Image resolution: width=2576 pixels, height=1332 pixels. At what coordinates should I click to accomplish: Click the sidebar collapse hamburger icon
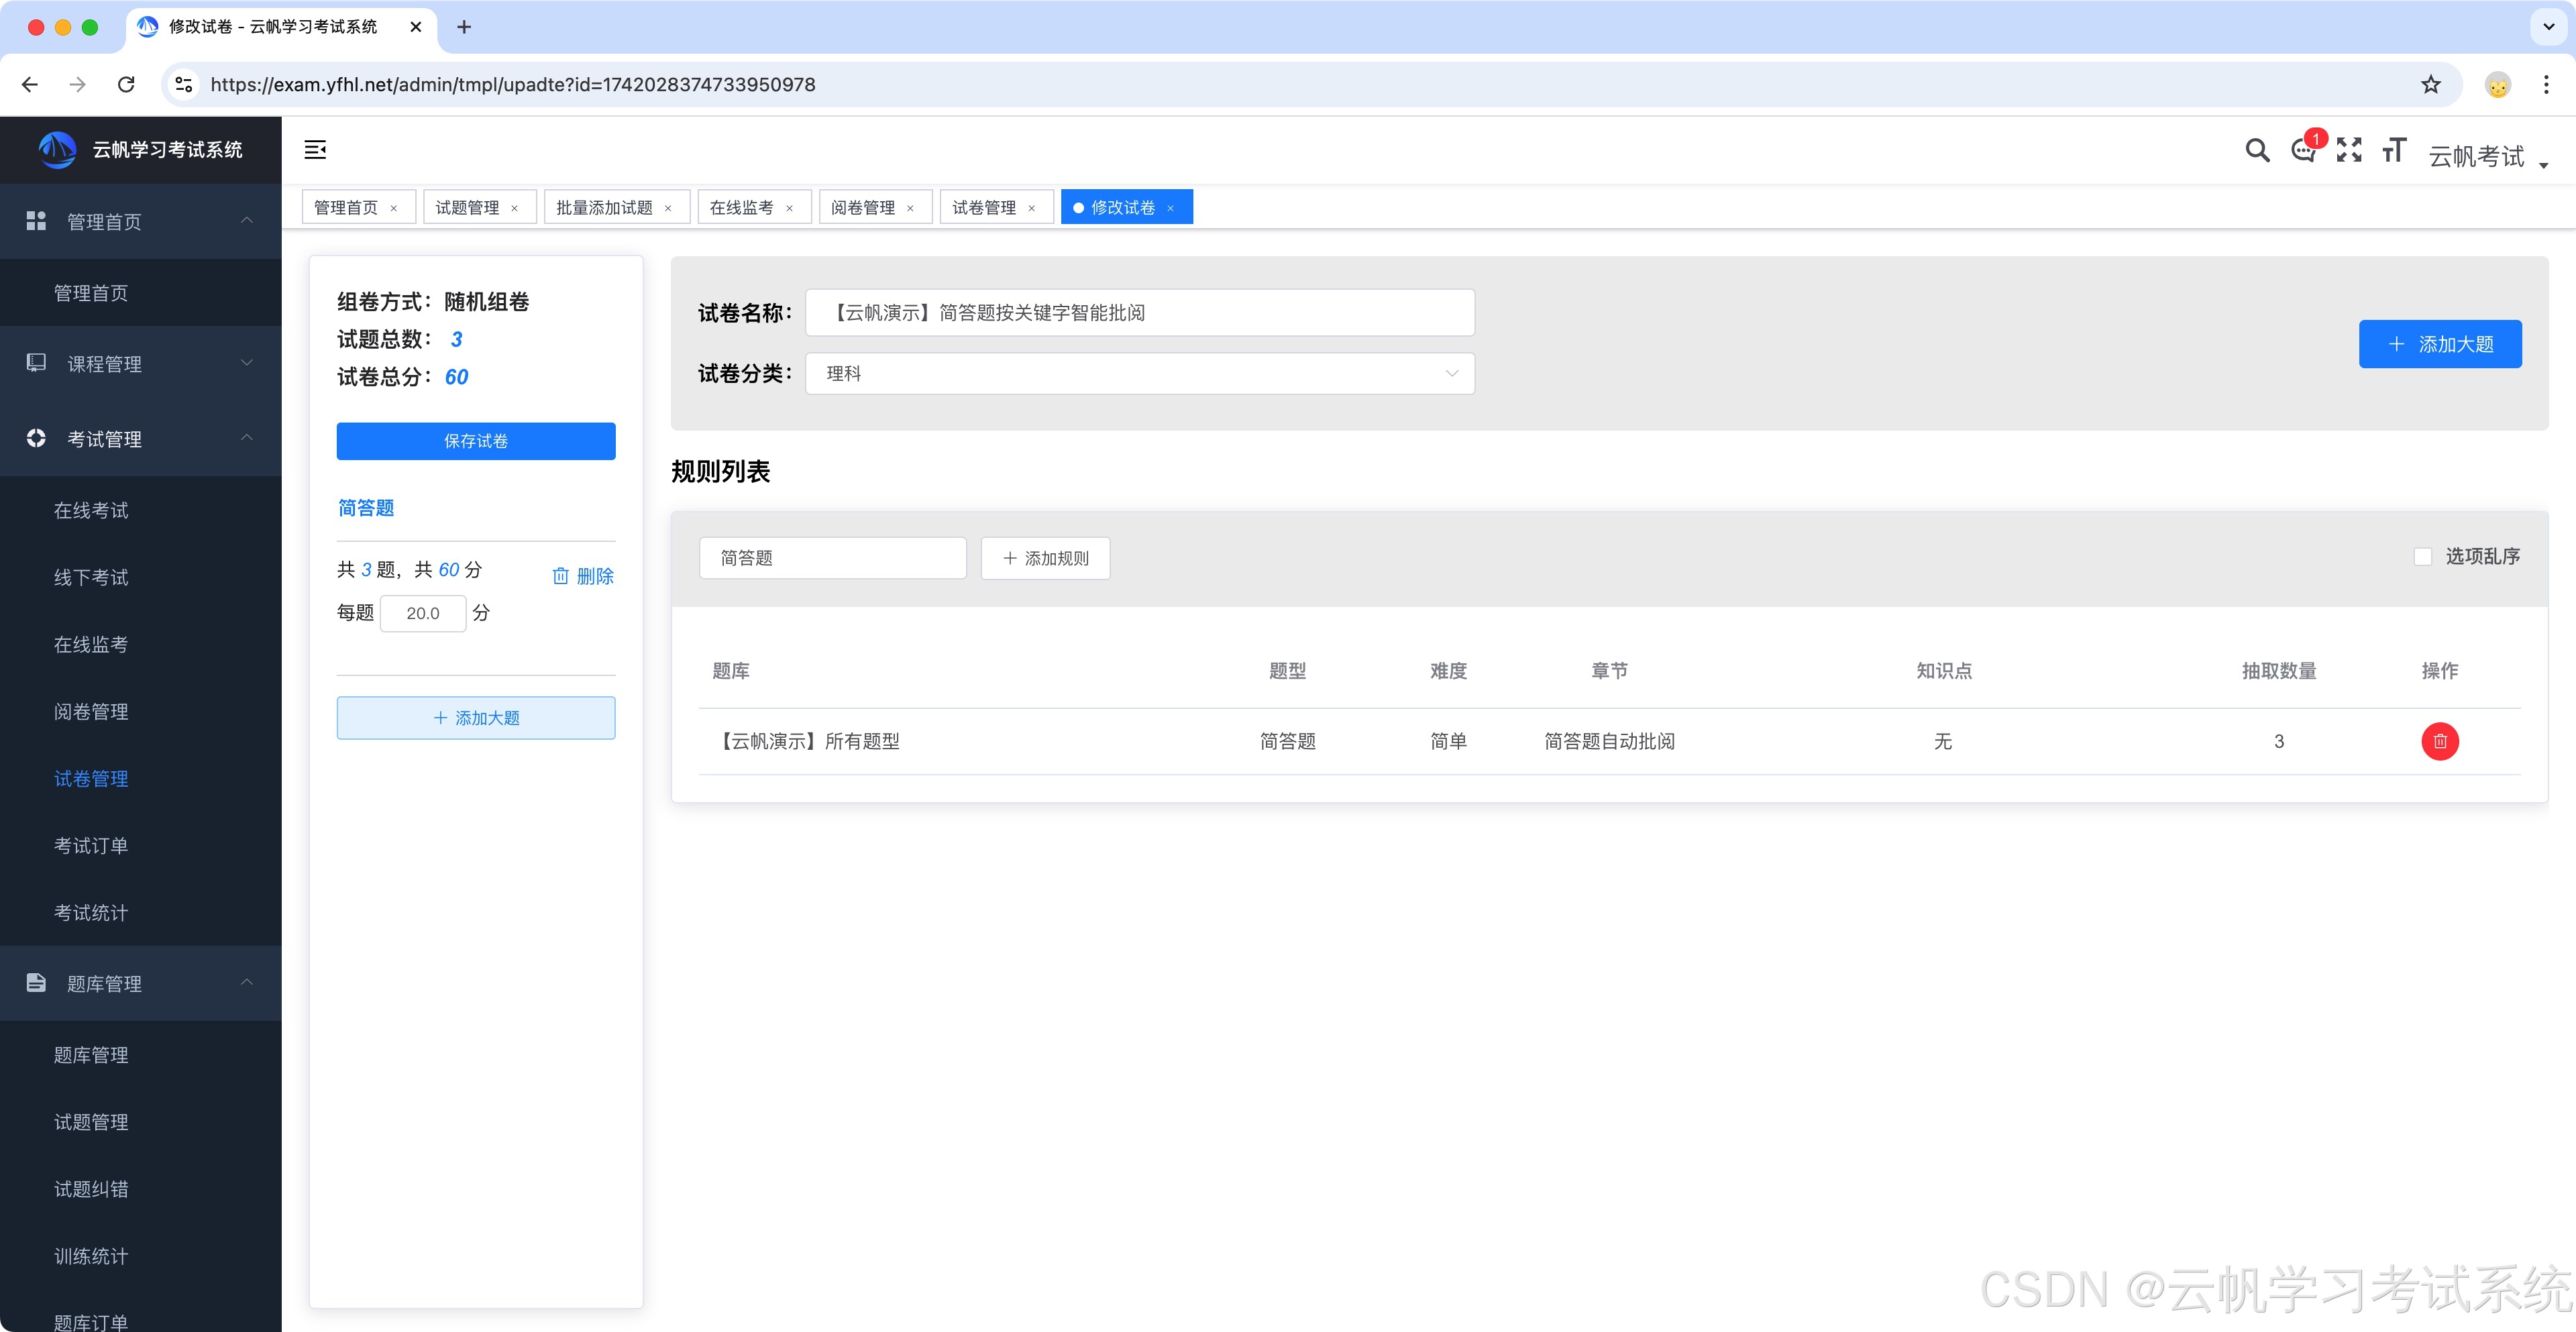[315, 150]
